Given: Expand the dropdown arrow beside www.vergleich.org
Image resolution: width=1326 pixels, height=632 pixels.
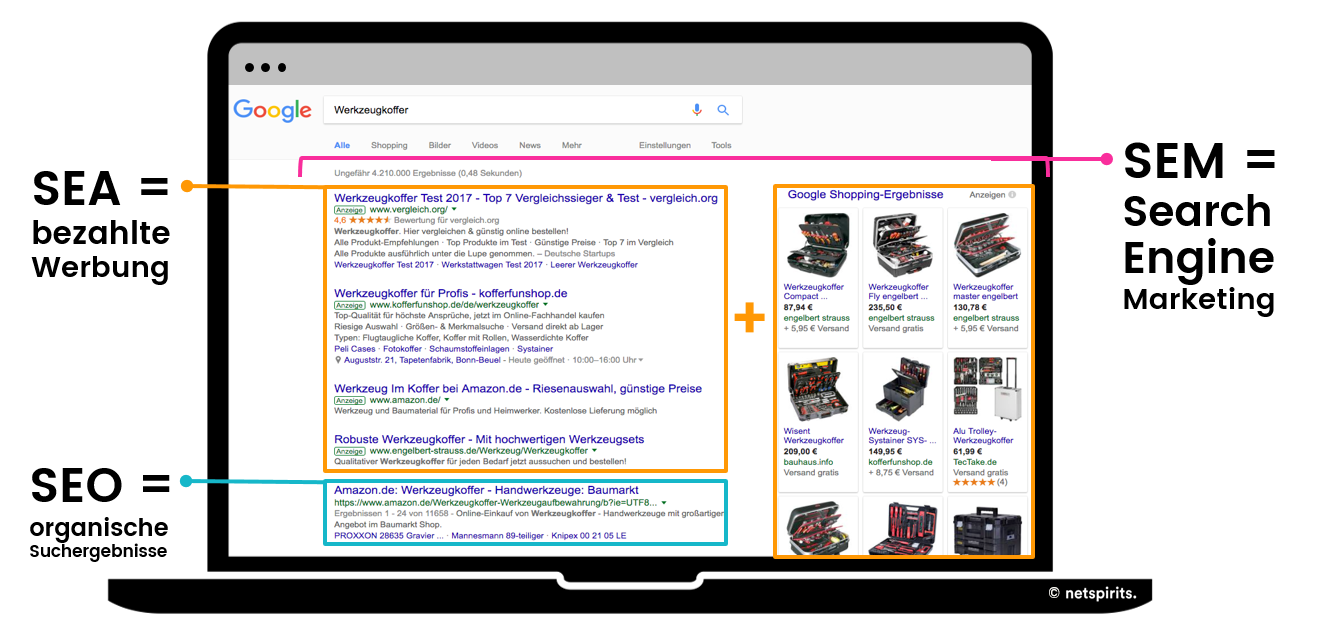Looking at the screenshot, I should point(454,211).
